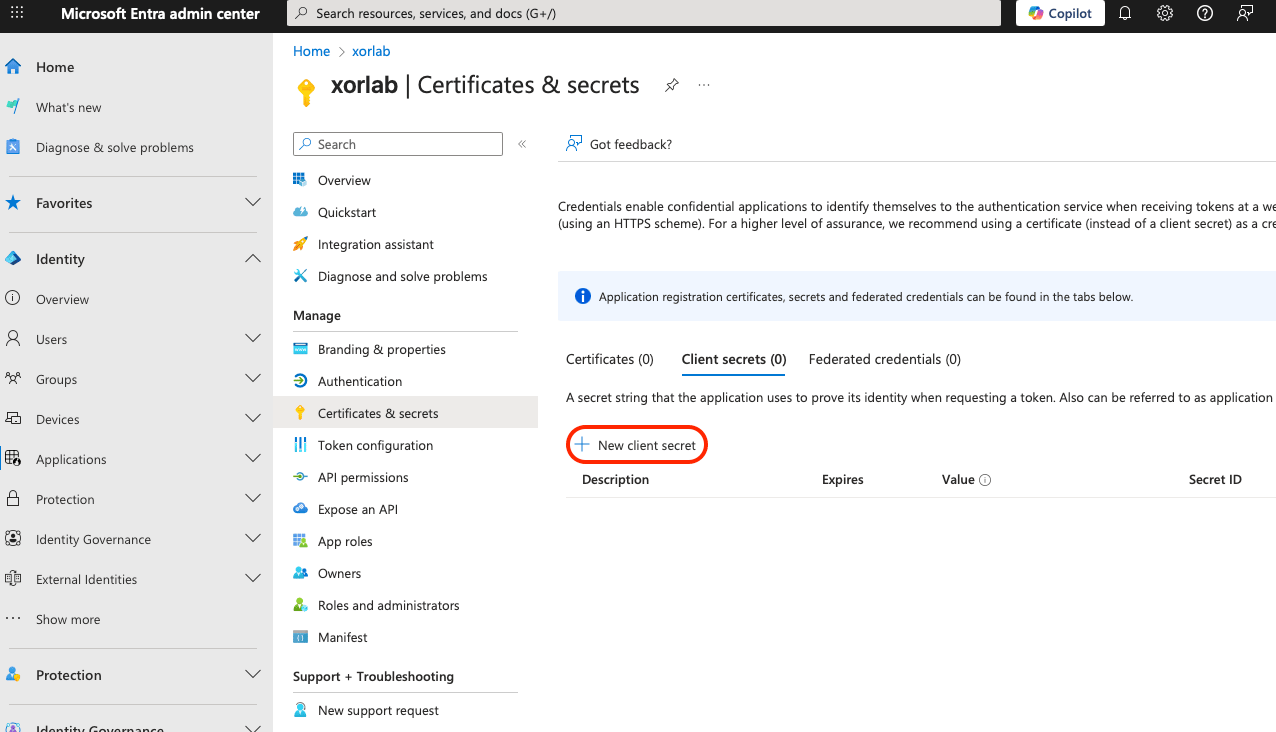The width and height of the screenshot is (1276, 732).
Task: Open App roles
Action: 345,541
